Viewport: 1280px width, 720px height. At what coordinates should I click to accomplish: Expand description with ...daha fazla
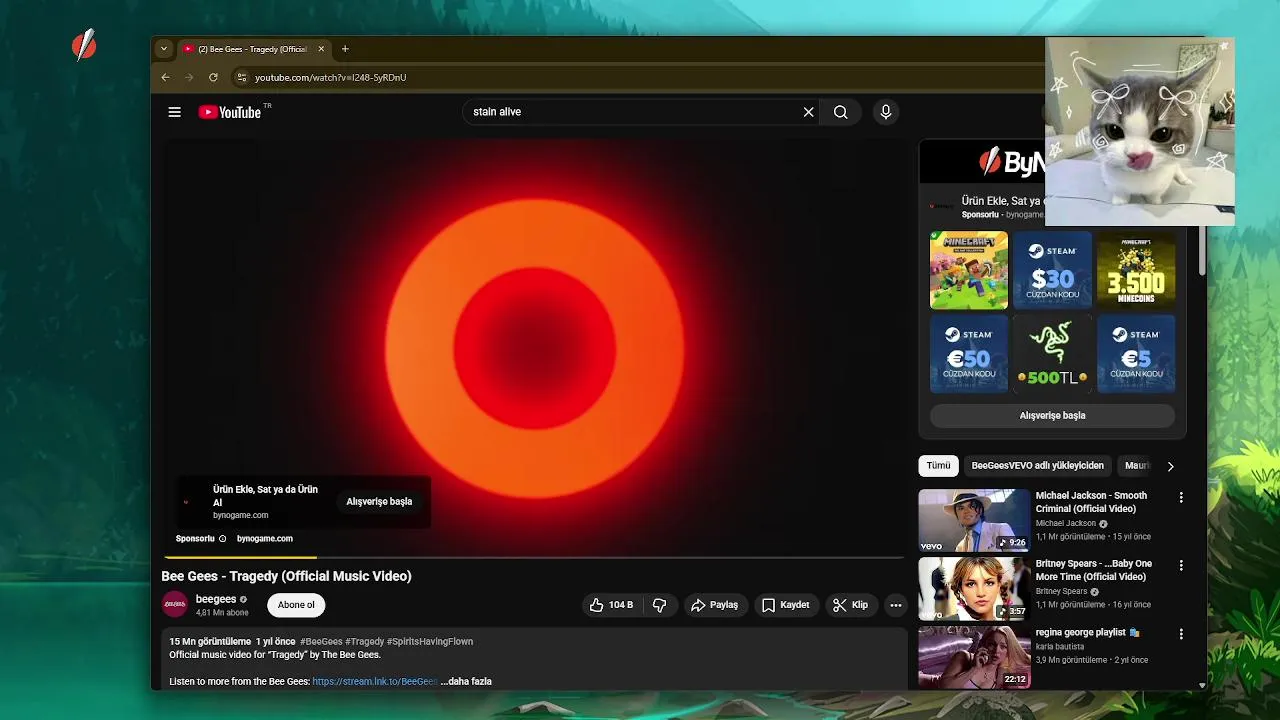466,682
